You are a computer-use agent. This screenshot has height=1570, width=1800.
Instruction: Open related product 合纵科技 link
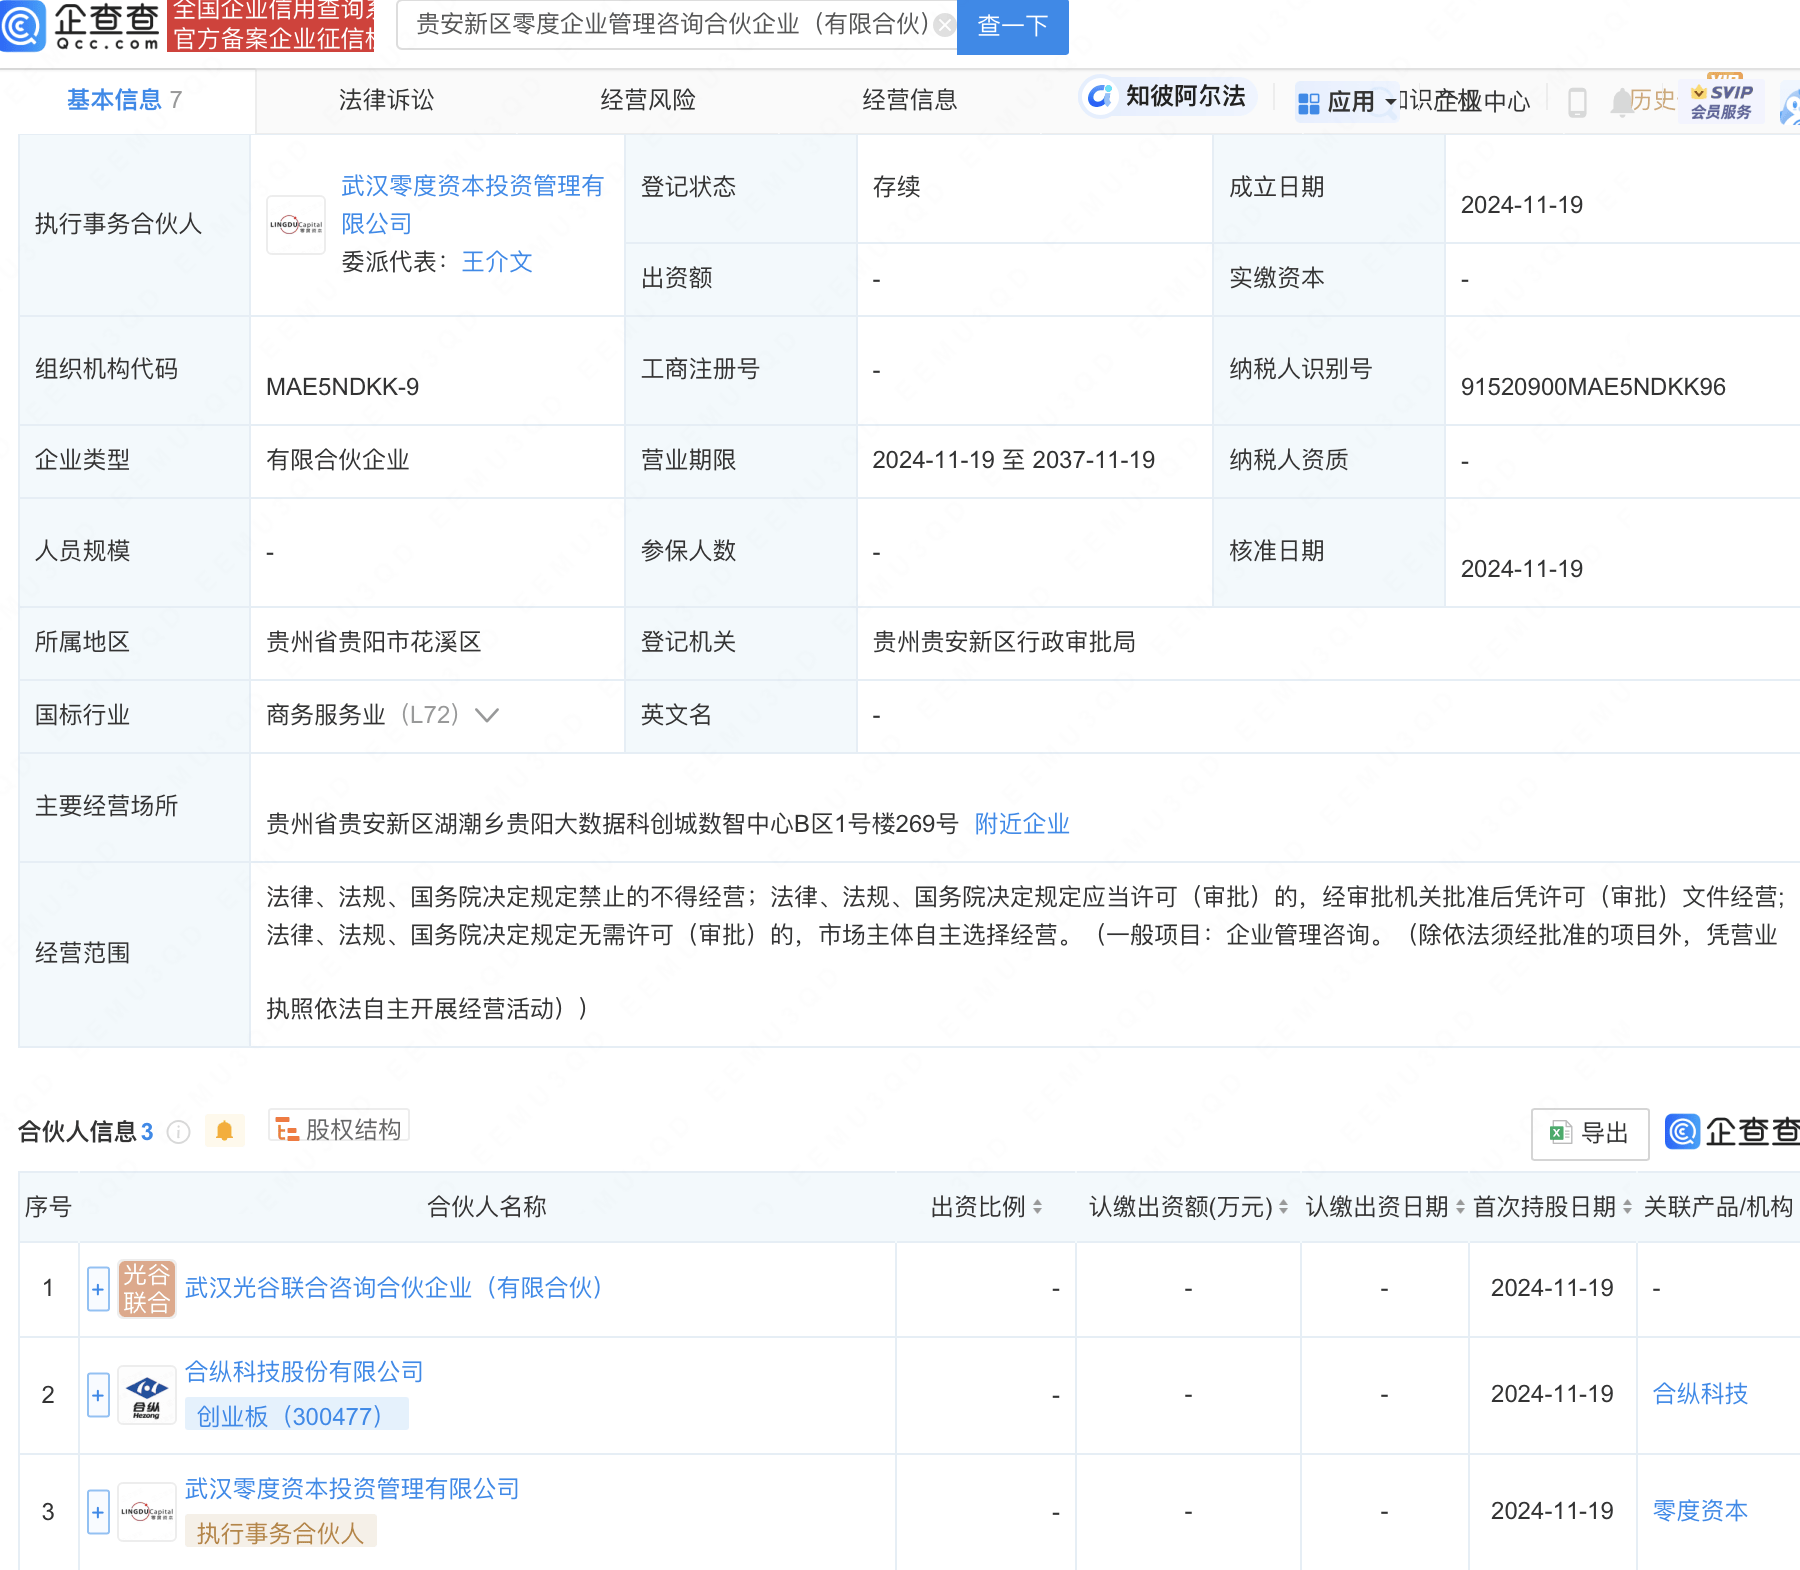(x=1700, y=1394)
